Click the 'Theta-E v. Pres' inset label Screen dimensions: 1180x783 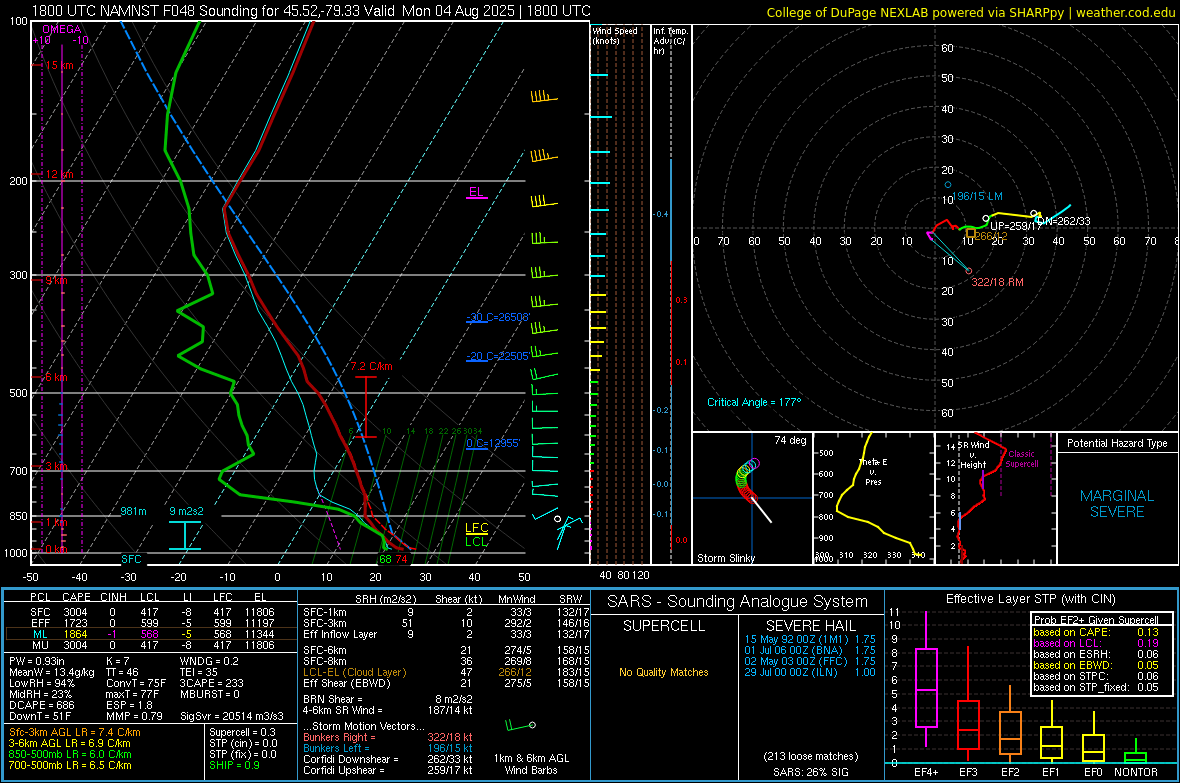click(x=873, y=471)
